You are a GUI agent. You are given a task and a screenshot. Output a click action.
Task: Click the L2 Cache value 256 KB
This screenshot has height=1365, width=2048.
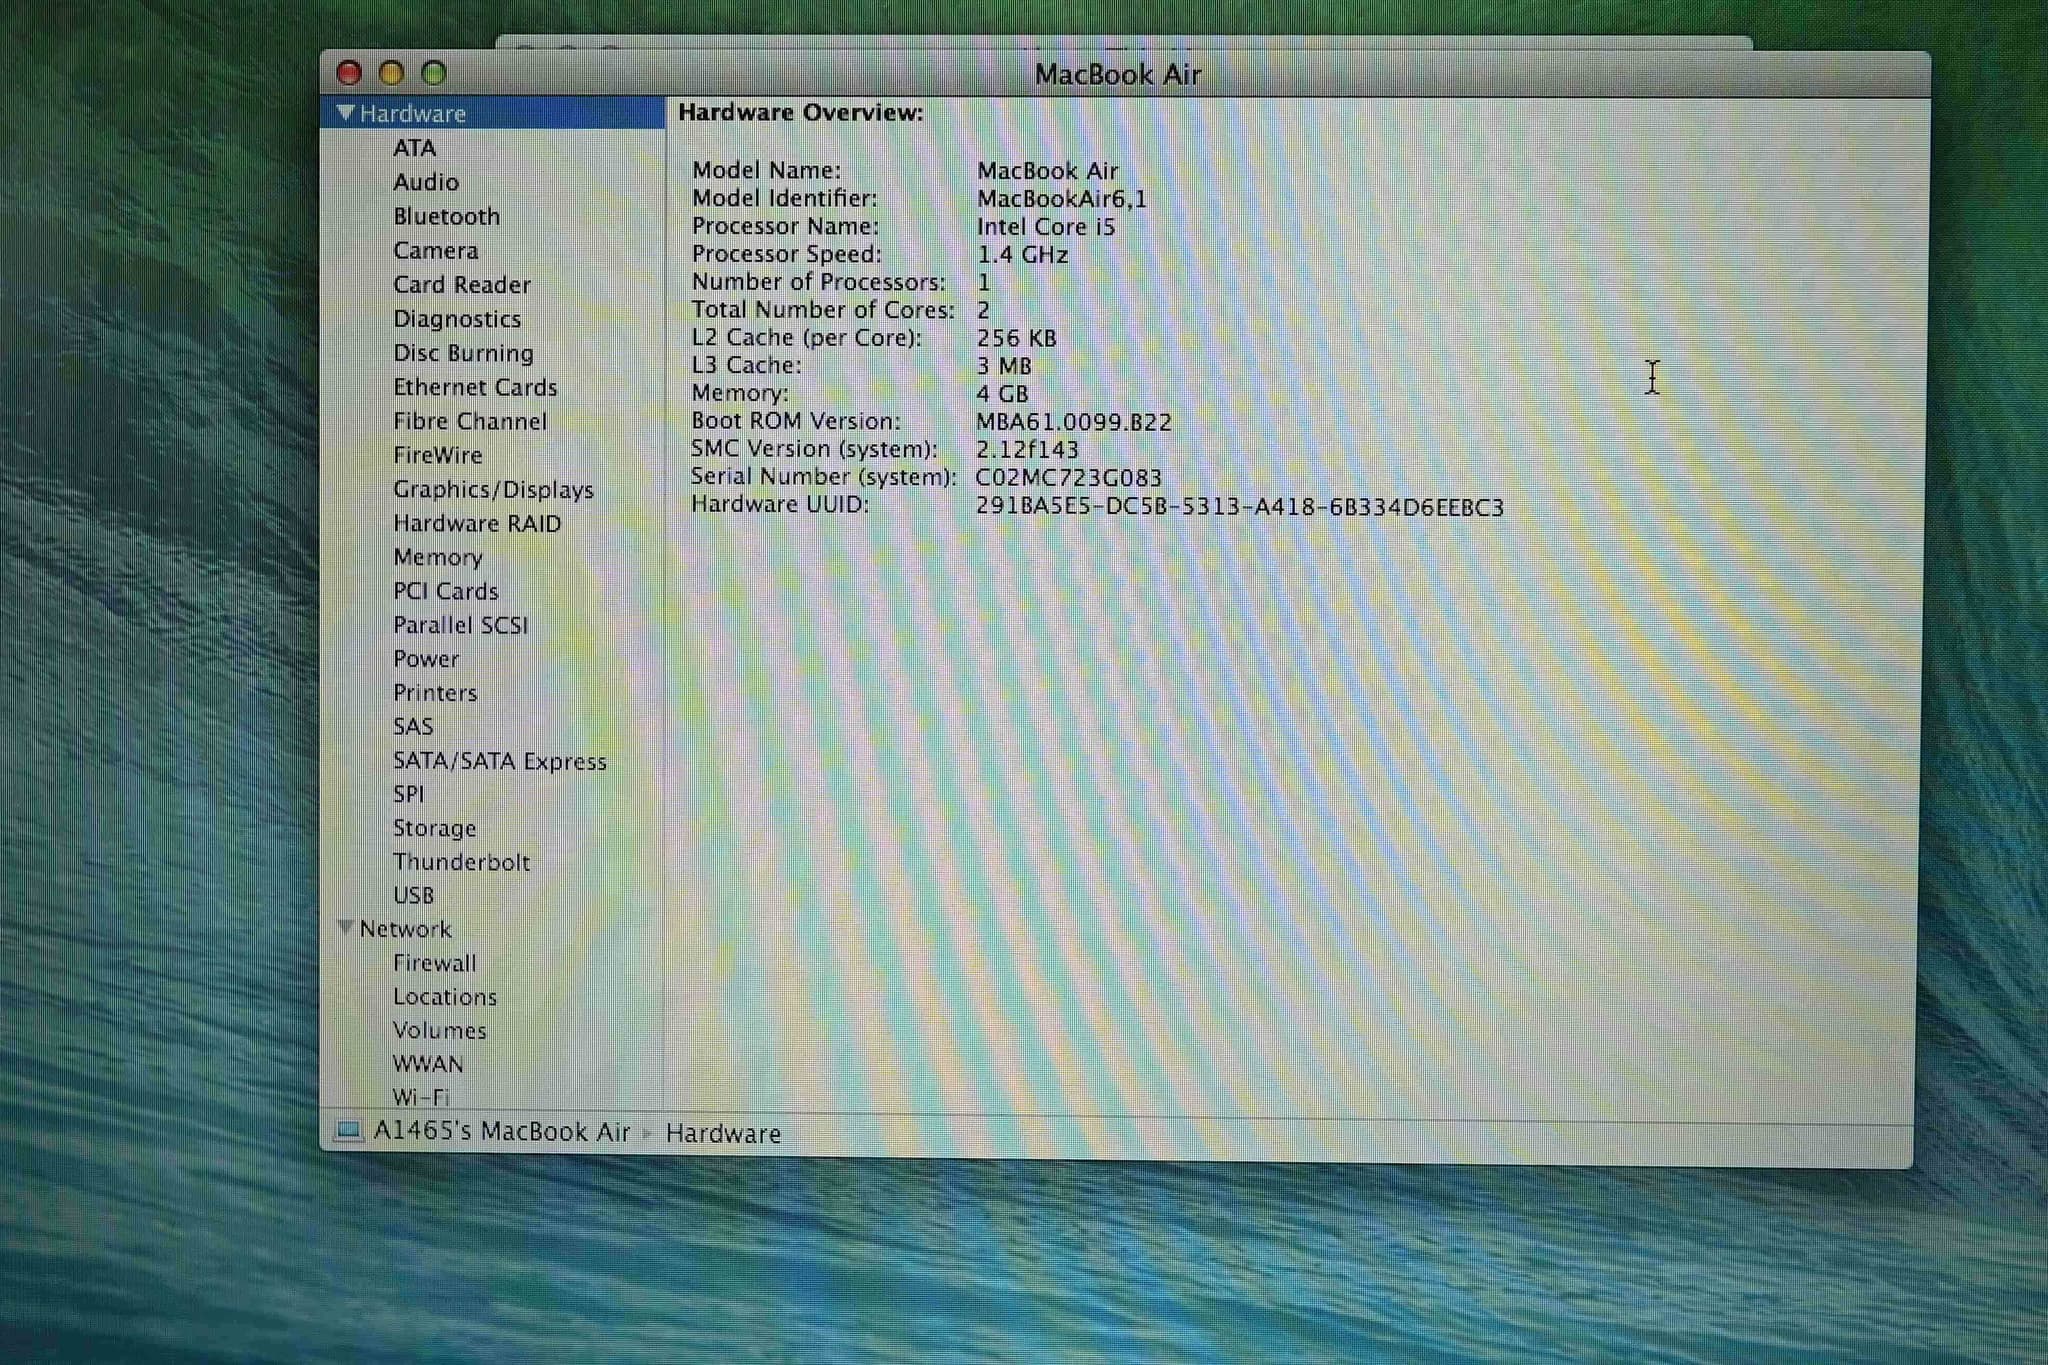coord(1016,338)
